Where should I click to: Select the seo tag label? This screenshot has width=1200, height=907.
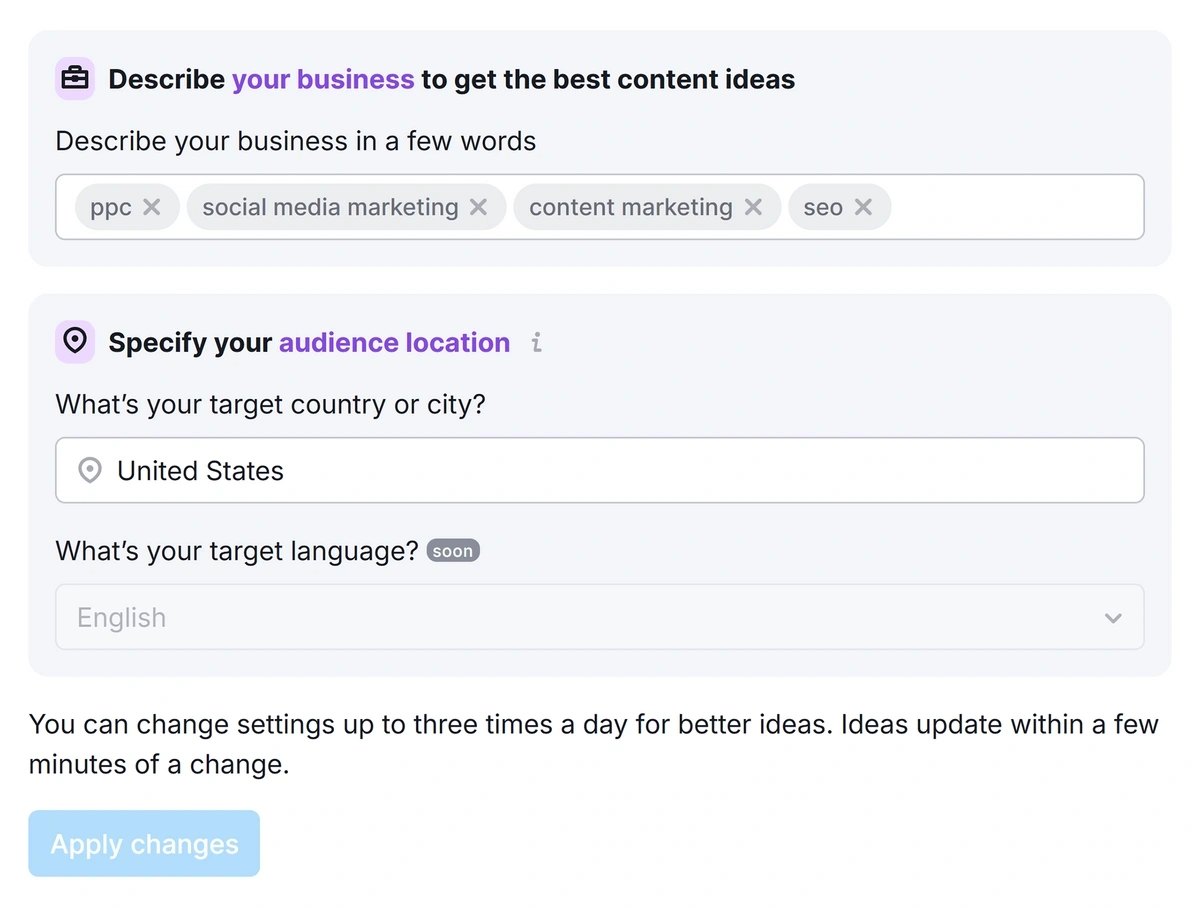click(x=822, y=207)
